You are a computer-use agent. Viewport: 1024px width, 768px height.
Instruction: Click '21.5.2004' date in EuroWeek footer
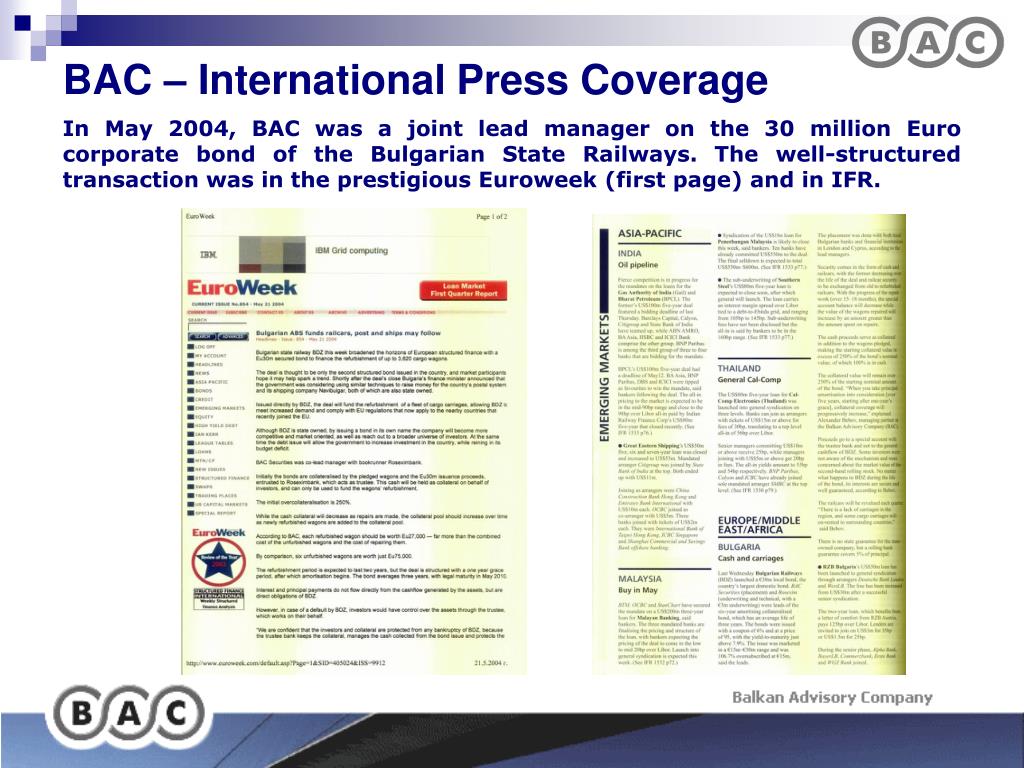[x=490, y=662]
